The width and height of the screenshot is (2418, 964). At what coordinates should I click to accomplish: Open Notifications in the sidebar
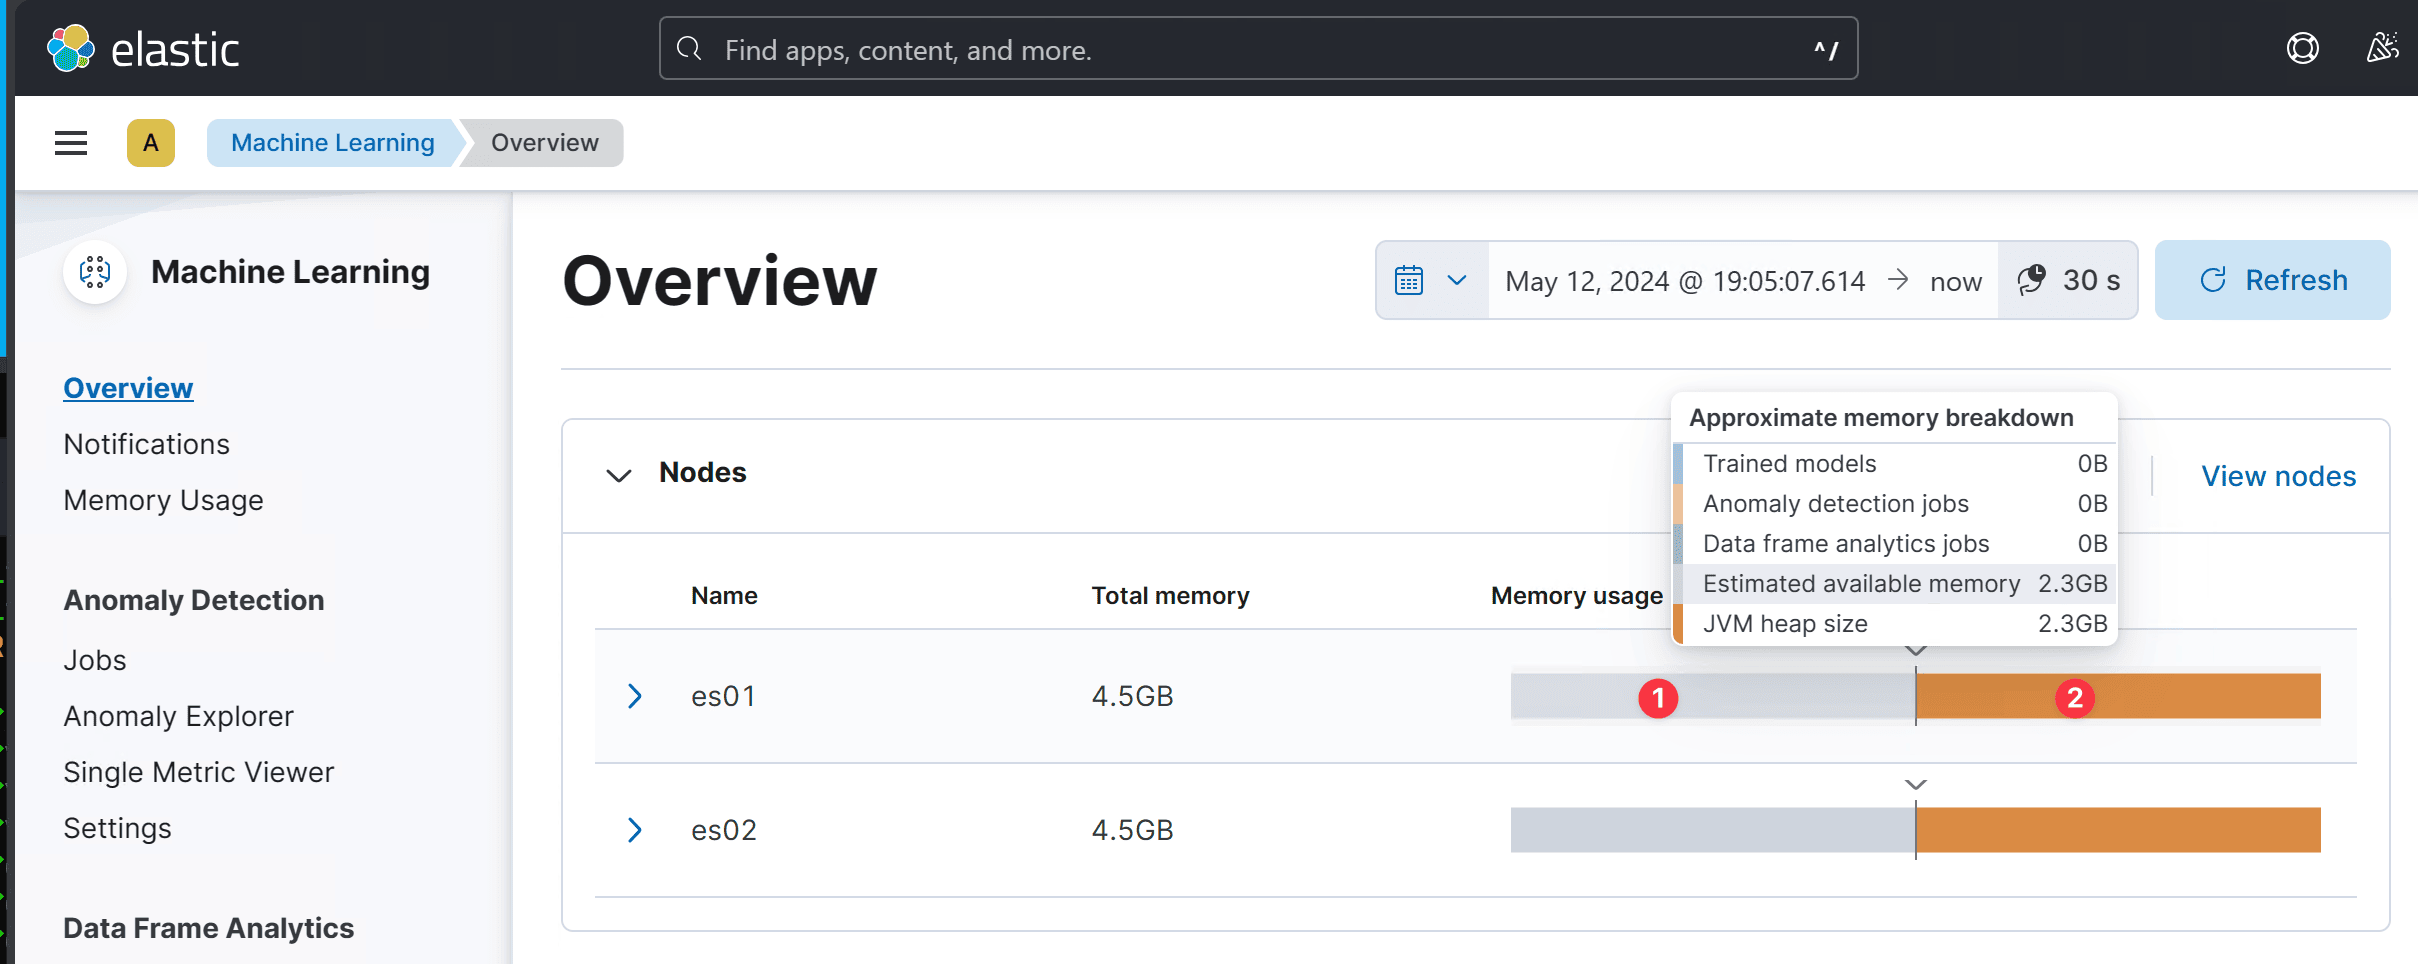(x=147, y=444)
